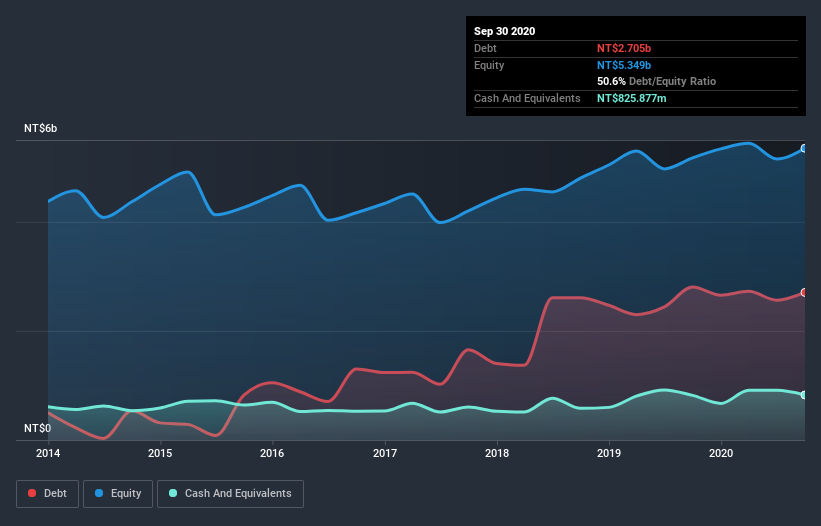Viewport: 821px width, 526px height.
Task: Select the 2015 x-axis label
Action: tap(160, 453)
